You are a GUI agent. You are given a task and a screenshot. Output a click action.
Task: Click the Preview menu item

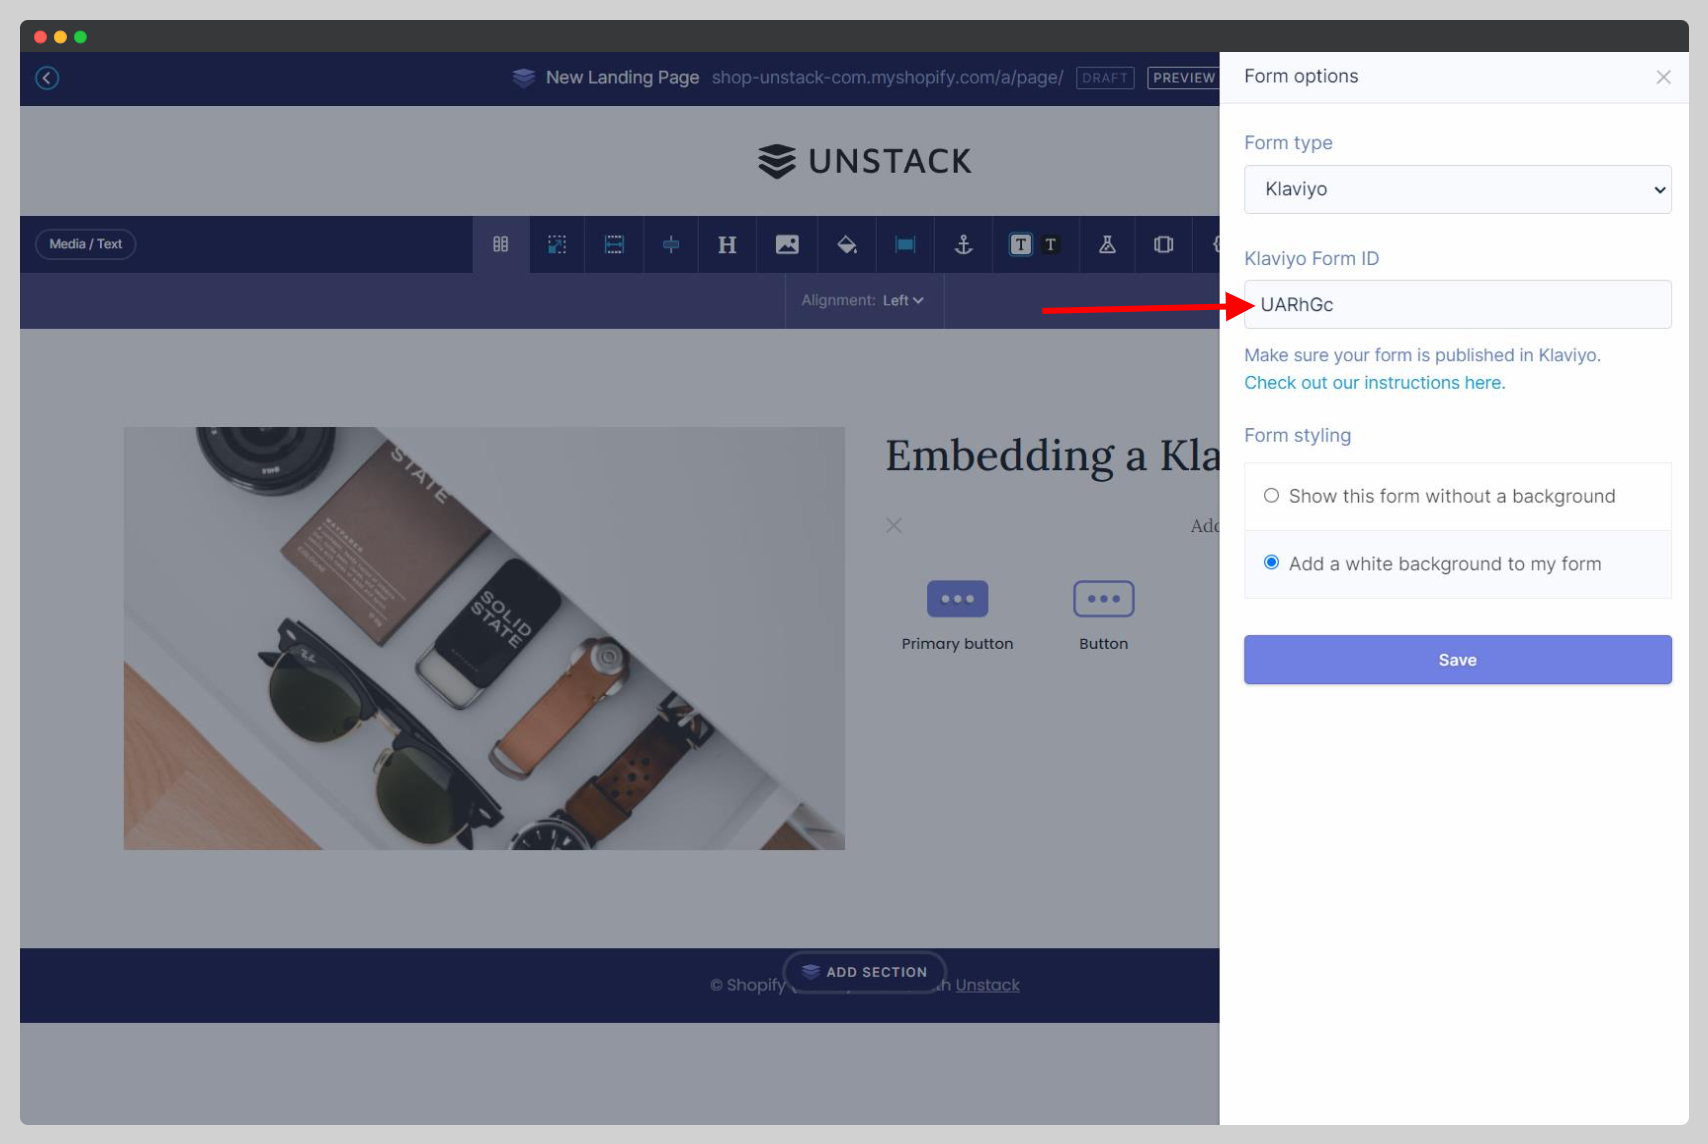[1184, 78]
